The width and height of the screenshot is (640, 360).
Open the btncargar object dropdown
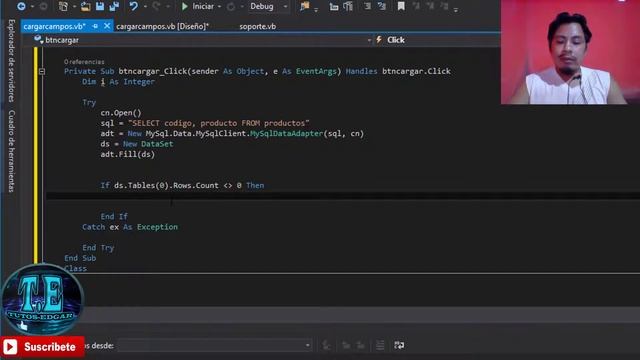pyautogui.click(x=203, y=40)
